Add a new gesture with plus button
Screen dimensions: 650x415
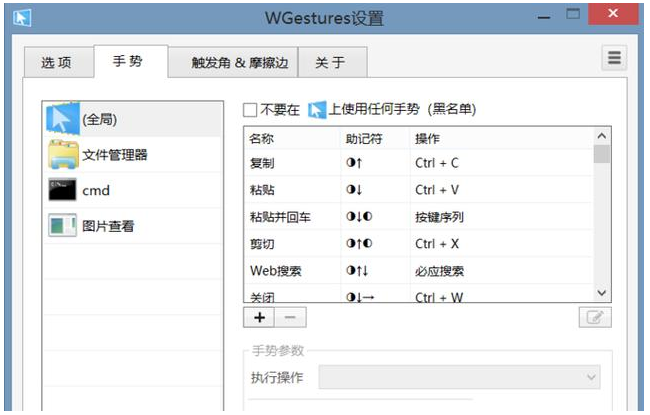click(x=260, y=318)
